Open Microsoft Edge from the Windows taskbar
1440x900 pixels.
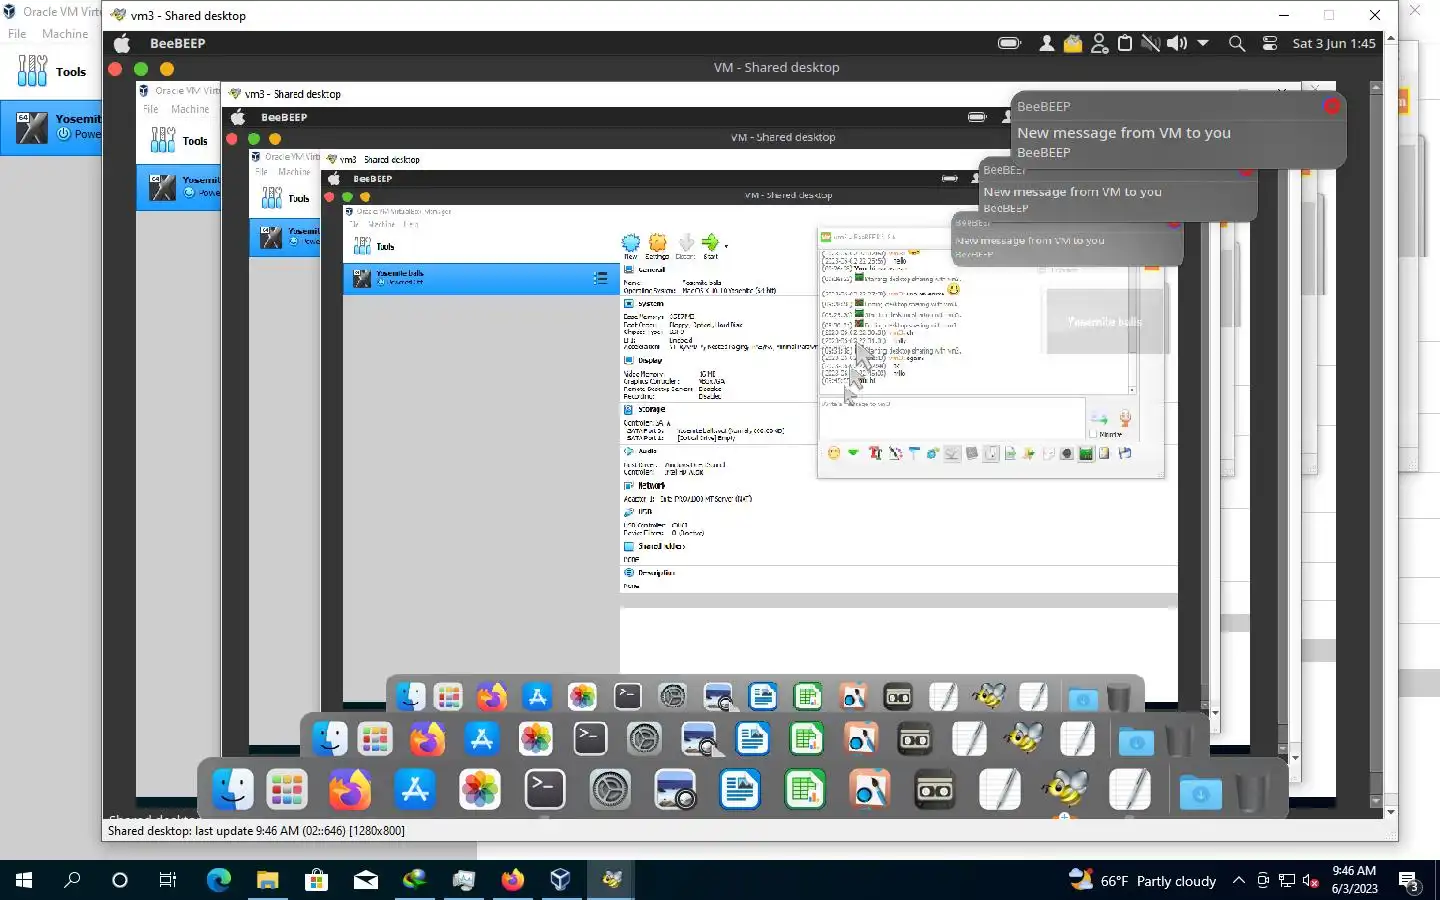click(x=218, y=880)
